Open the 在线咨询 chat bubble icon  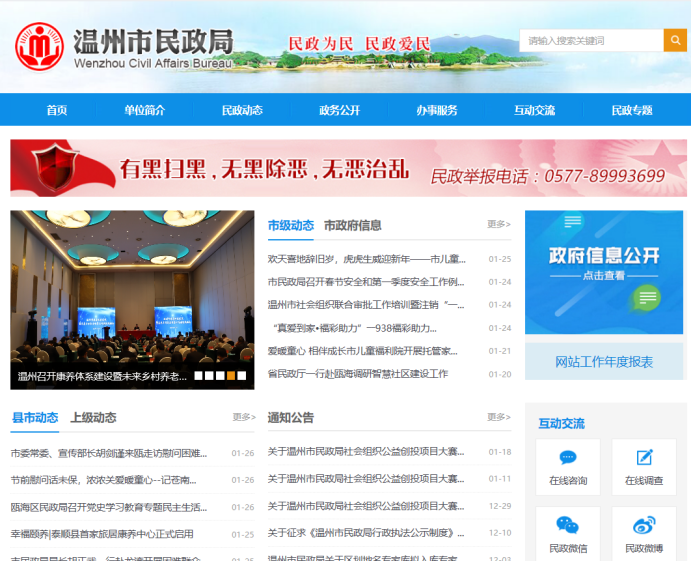point(568,458)
